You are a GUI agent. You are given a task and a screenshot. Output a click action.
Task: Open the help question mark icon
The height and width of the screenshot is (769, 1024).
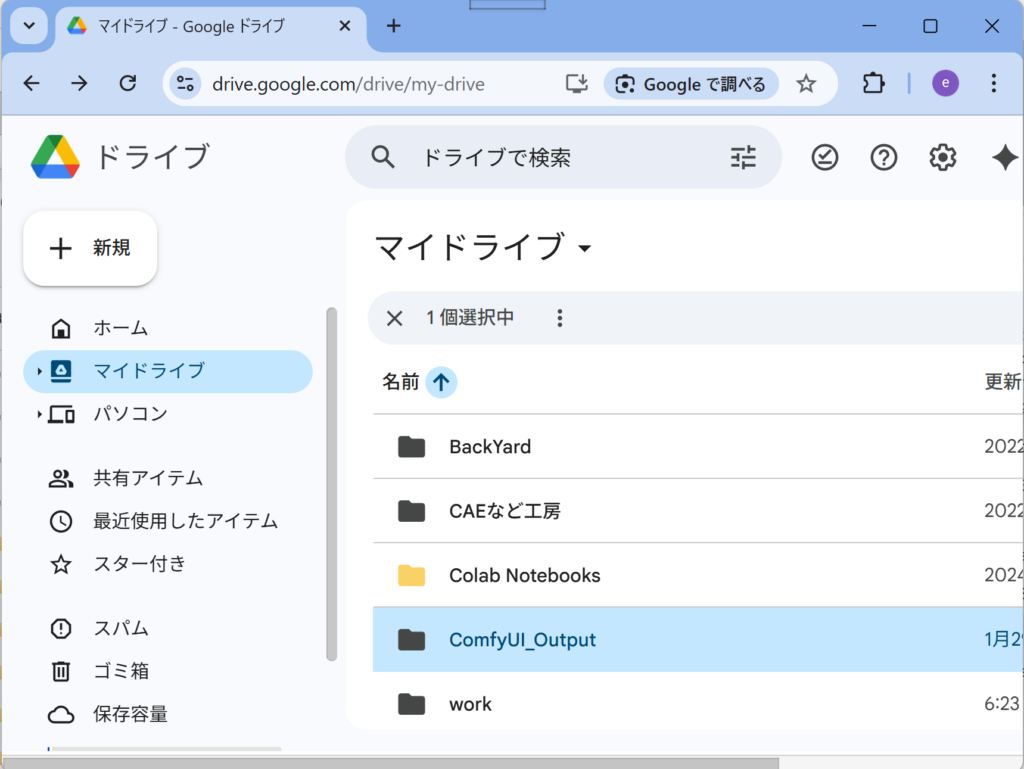click(883, 157)
